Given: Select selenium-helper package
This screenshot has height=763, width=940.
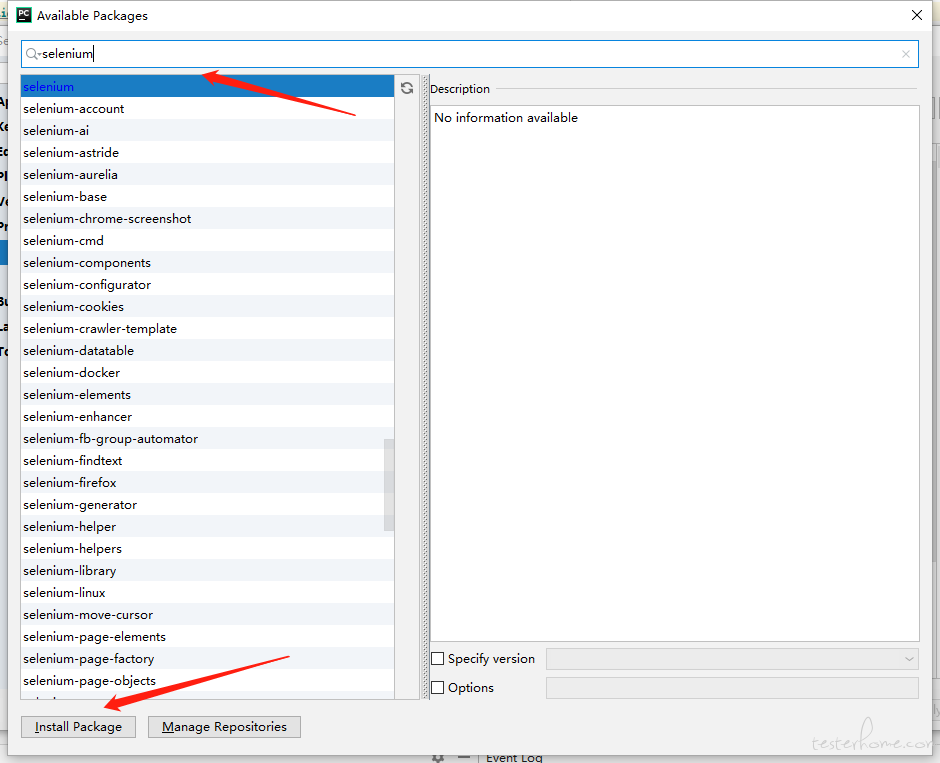Looking at the screenshot, I should tap(207, 526).
